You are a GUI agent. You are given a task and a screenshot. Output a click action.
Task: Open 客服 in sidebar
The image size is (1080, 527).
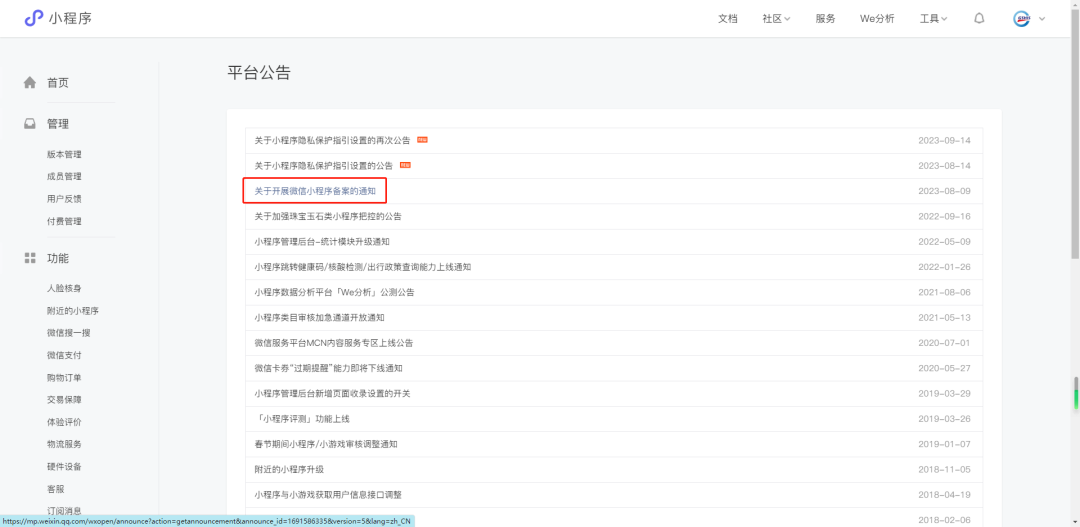pyautogui.click(x=56, y=488)
